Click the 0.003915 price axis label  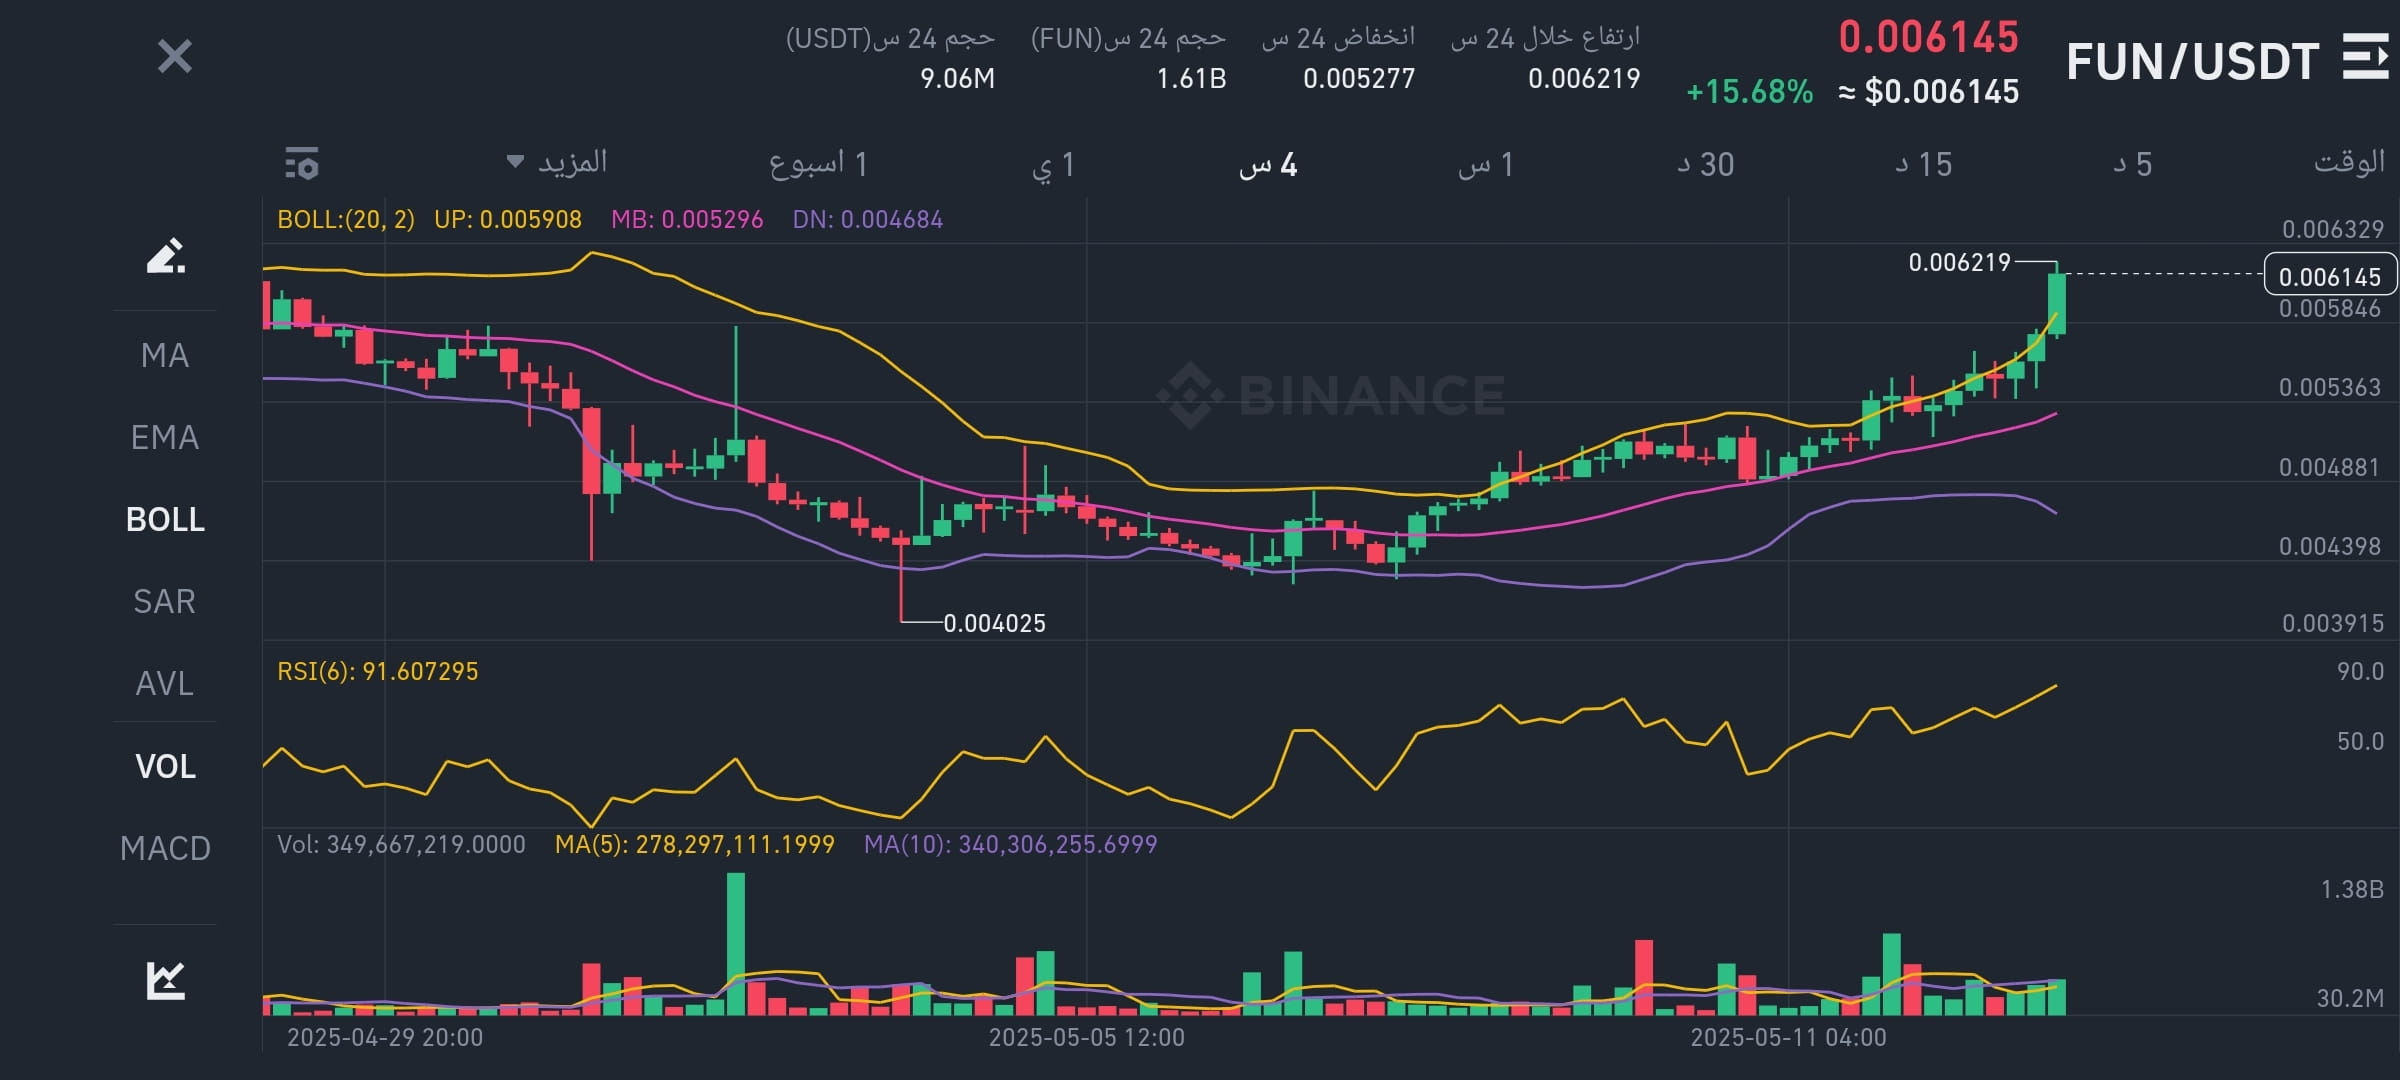(x=2333, y=623)
